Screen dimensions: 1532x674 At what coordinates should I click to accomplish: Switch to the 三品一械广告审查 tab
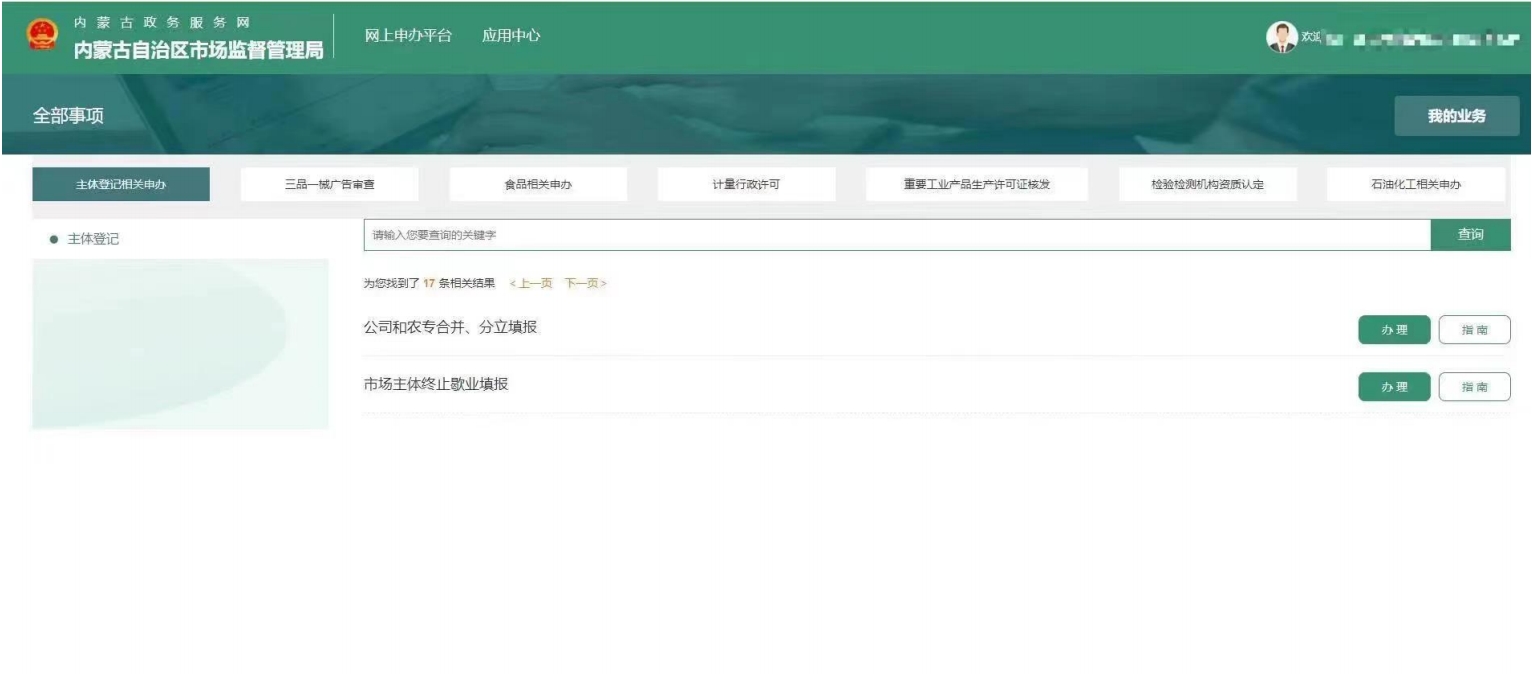(329, 184)
